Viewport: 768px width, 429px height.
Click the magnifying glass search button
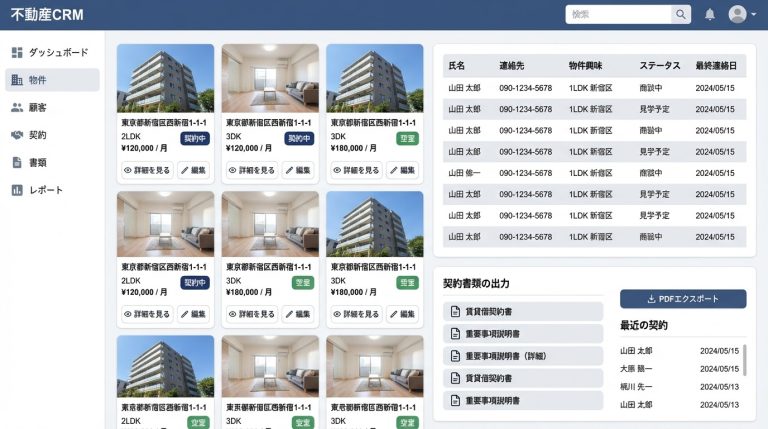pos(681,15)
